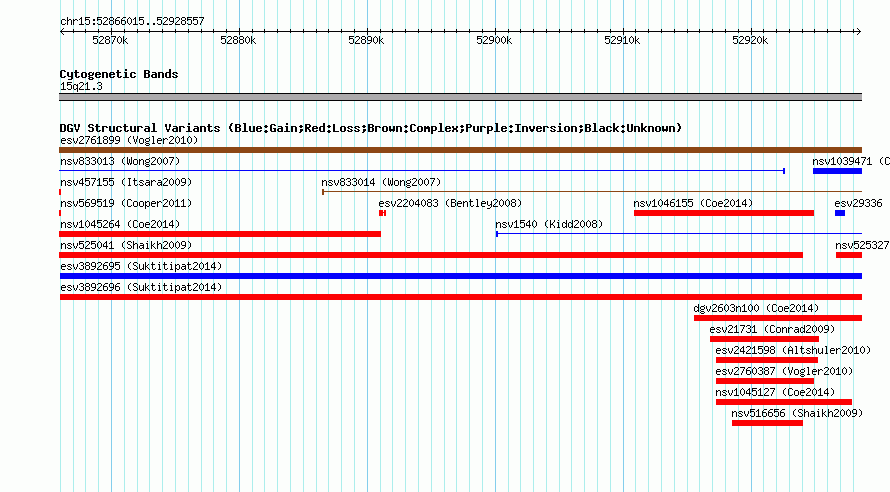The height and width of the screenshot is (492, 890).
Task: Click the 52880k ruler position
Action: (x=238, y=40)
